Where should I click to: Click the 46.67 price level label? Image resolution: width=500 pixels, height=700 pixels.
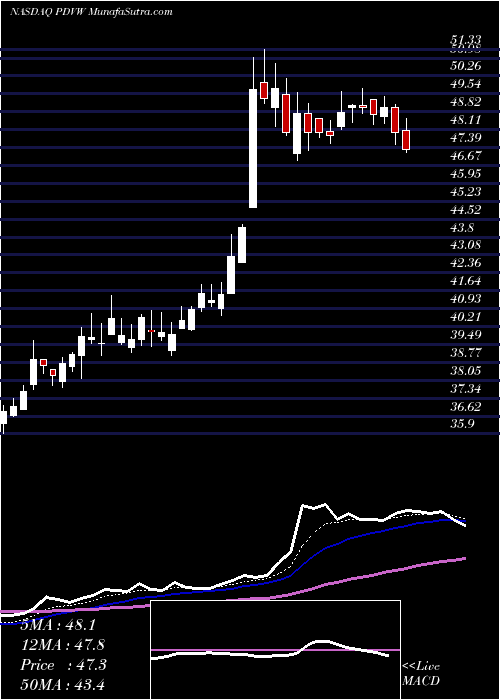[x=467, y=156]
